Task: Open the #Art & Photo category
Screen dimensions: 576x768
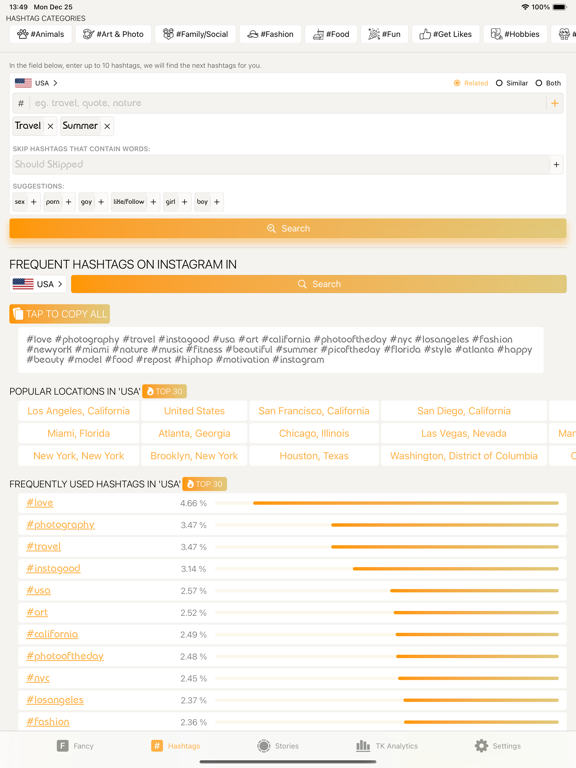Action: pyautogui.click(x=113, y=34)
